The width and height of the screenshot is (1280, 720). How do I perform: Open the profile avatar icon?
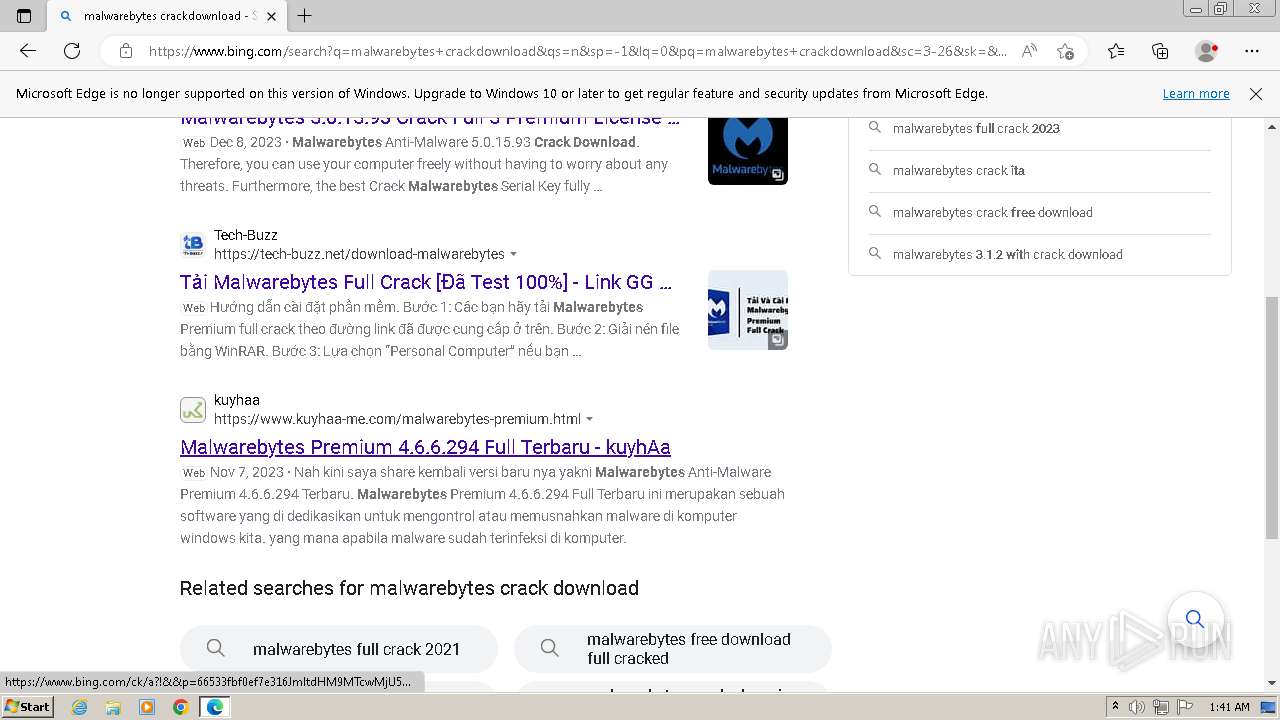coord(1207,51)
